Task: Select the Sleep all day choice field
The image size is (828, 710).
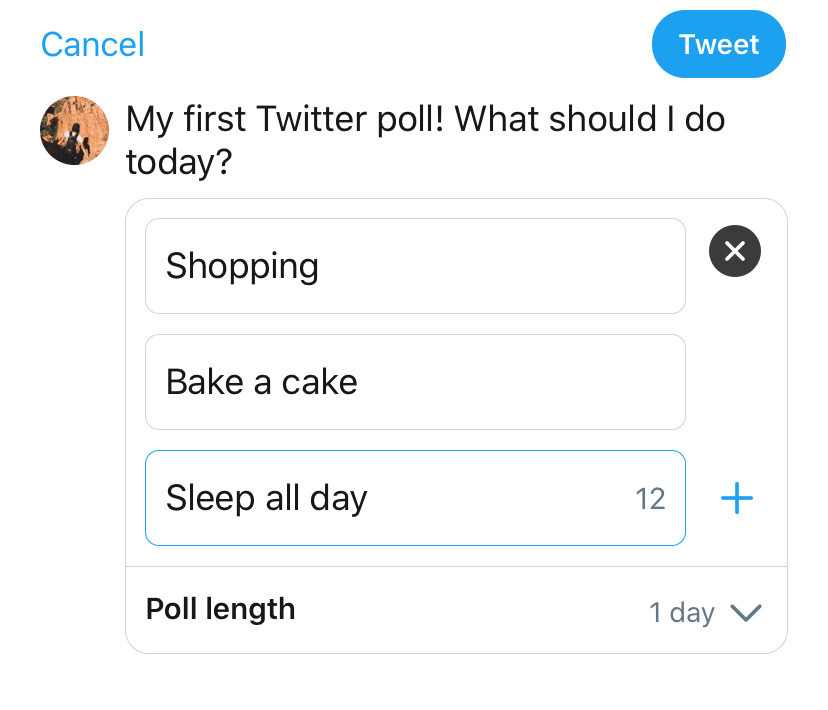Action: pyautogui.click(x=415, y=498)
